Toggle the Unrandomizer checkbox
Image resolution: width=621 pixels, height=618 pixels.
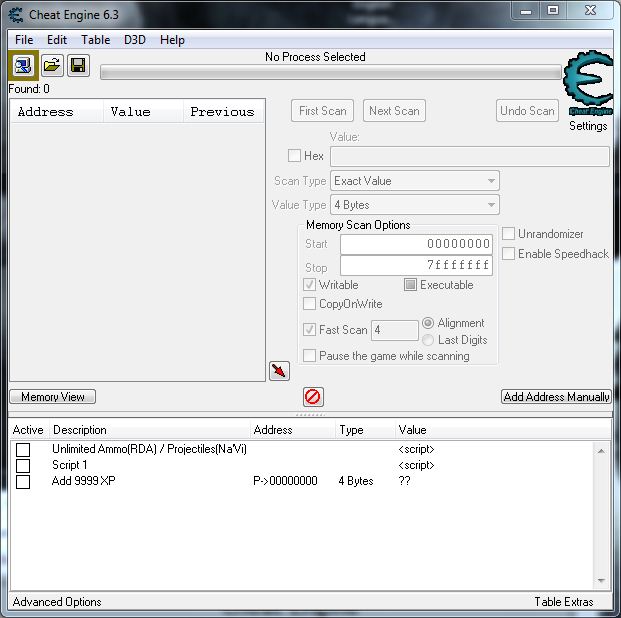[x=508, y=234]
